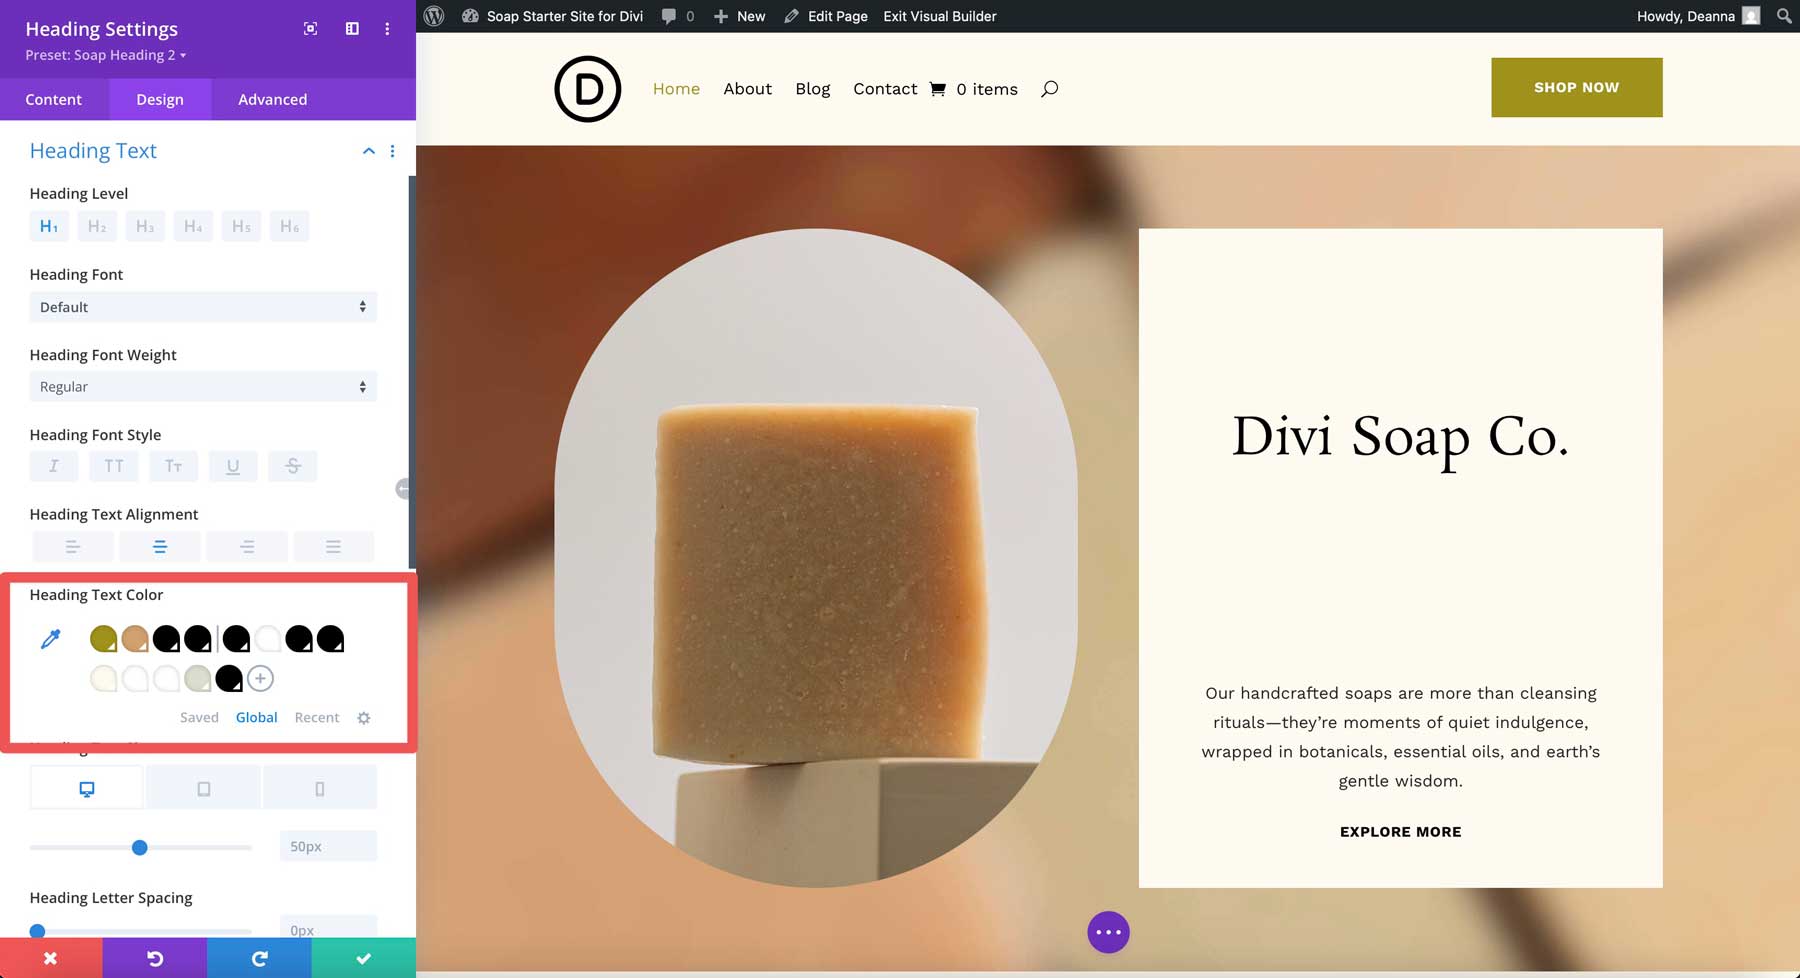Select the tan global color swatch
This screenshot has height=978, width=1800.
point(135,638)
